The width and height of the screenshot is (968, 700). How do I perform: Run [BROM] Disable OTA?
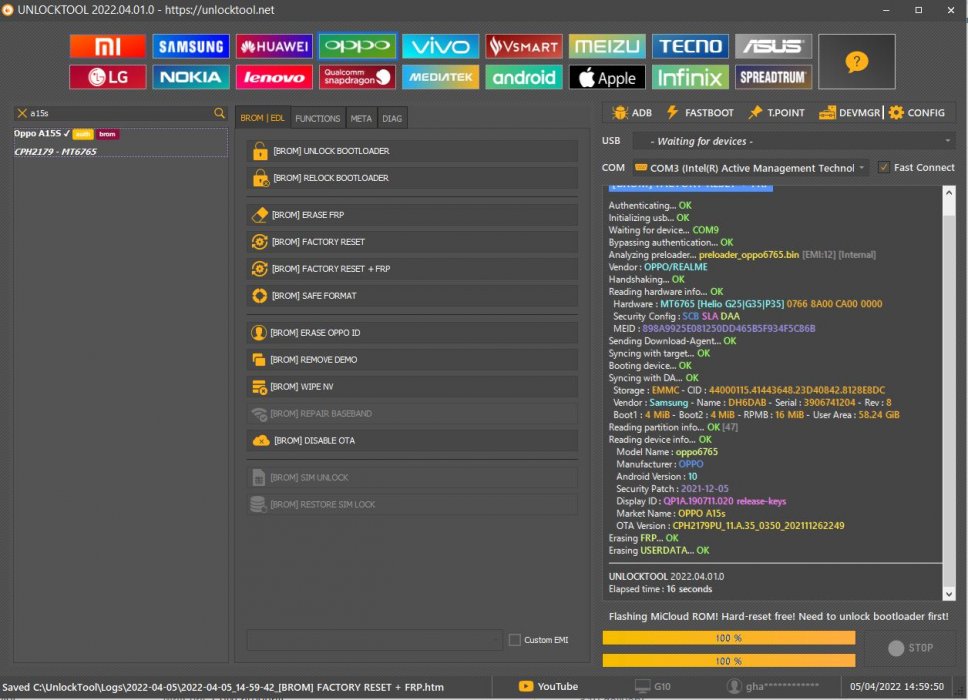click(x=412, y=441)
